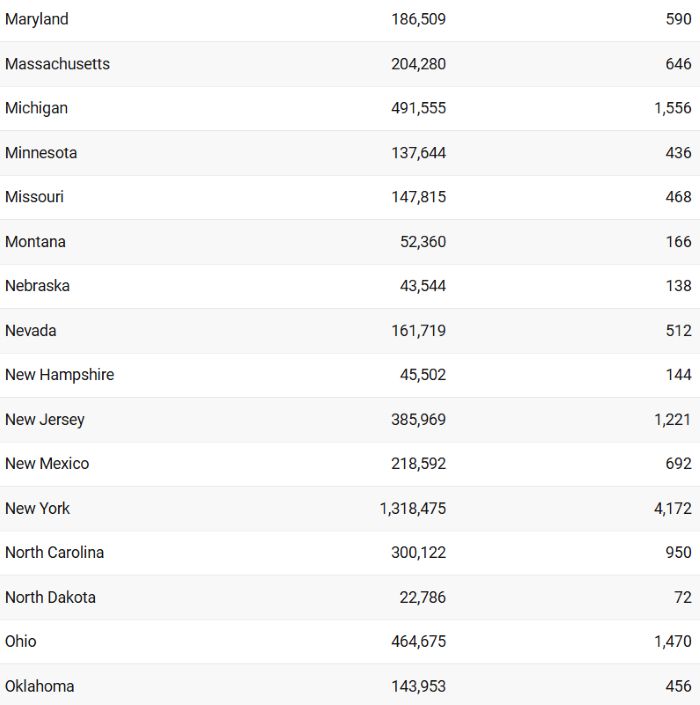
Task: Select Michigan's value 491,555
Action: pos(418,108)
